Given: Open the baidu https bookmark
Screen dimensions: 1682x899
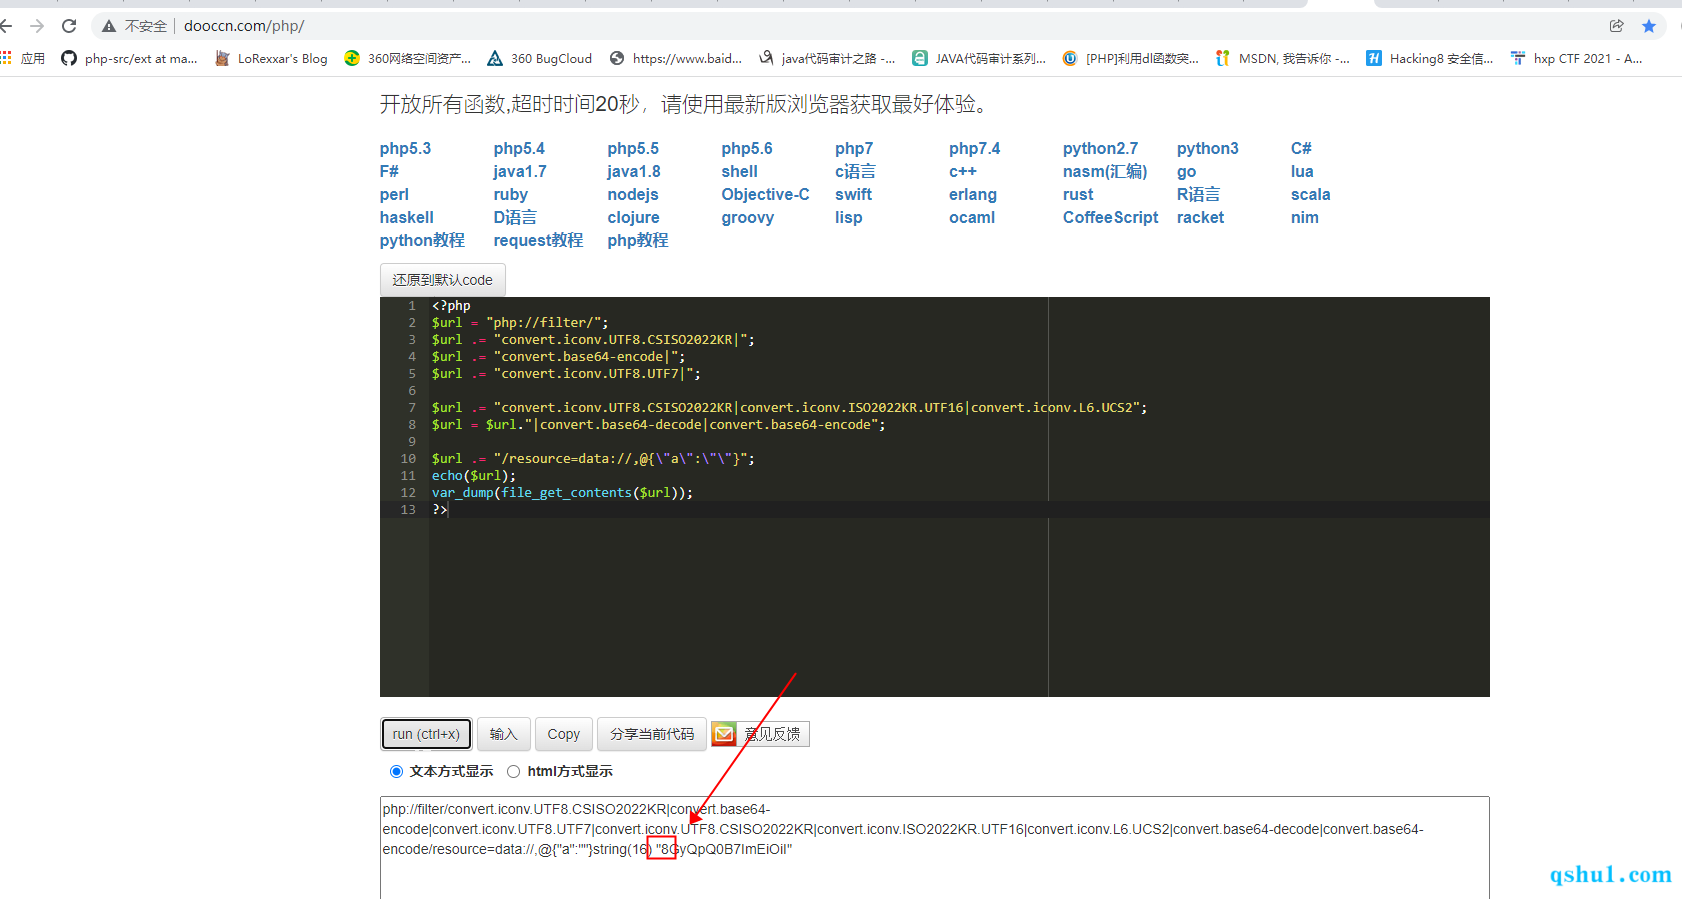Looking at the screenshot, I should (x=676, y=58).
